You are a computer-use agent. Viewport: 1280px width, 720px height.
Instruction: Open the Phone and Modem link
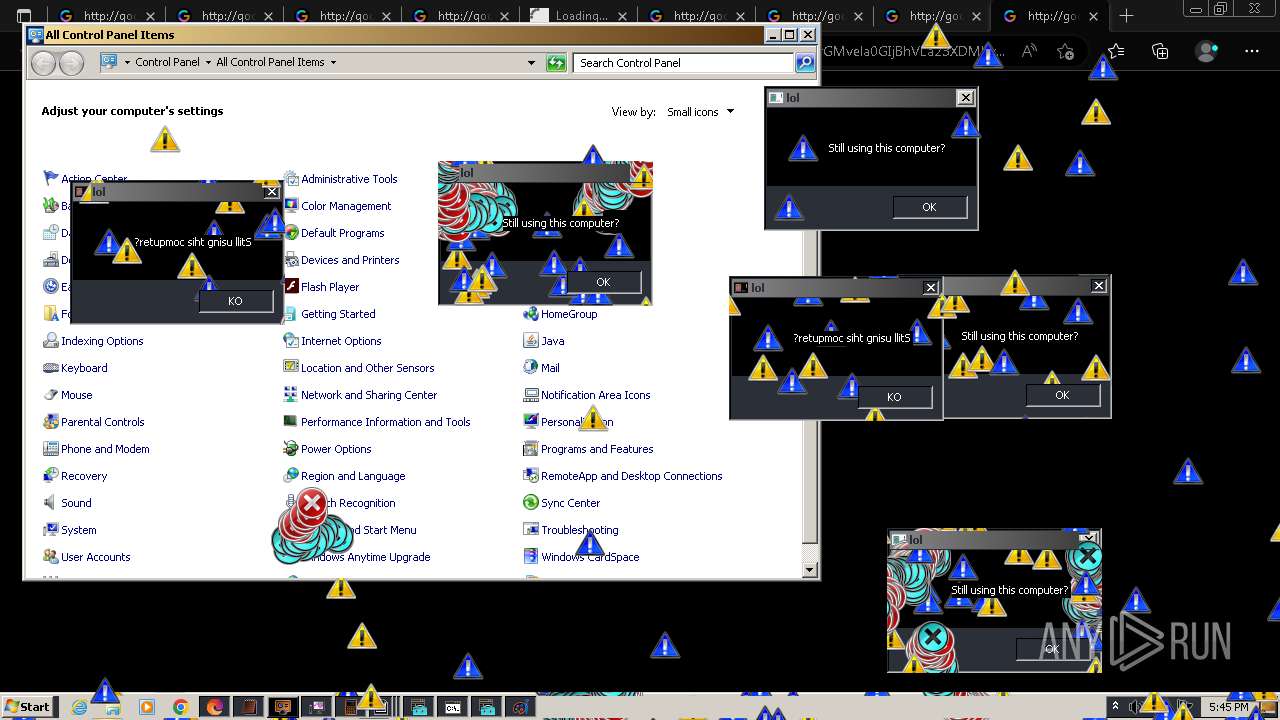[x=105, y=449]
